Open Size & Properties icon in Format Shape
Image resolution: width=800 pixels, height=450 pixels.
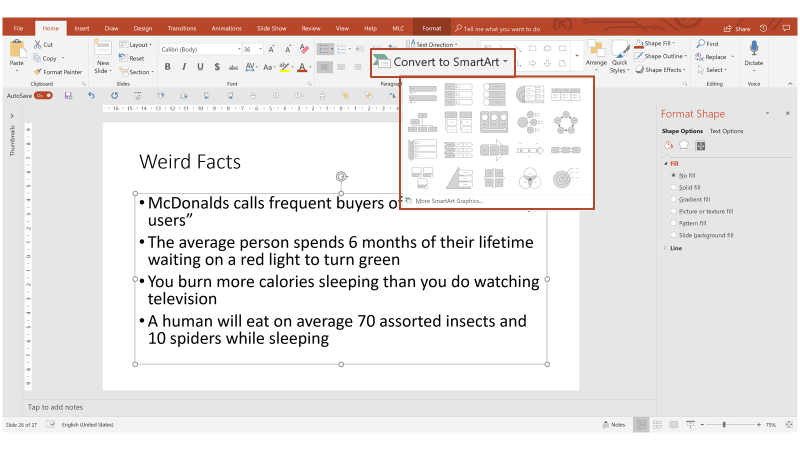701,146
